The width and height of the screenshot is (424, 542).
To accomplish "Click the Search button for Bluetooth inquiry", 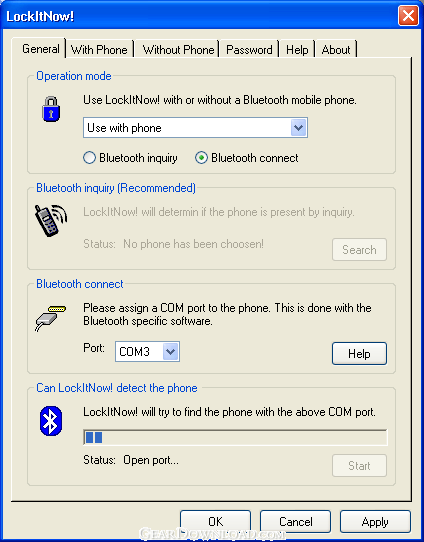I will 359,250.
